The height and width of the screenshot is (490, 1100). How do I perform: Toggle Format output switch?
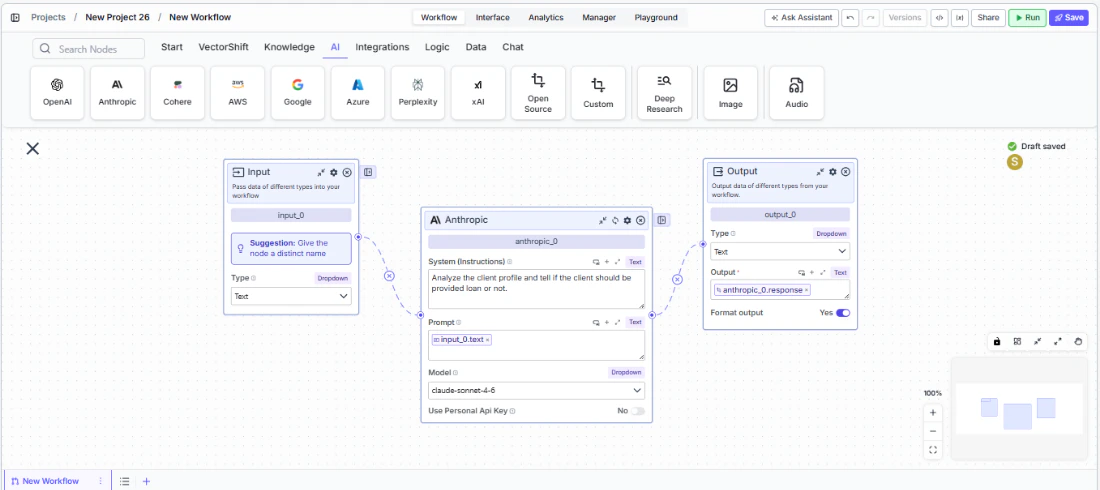tap(843, 312)
